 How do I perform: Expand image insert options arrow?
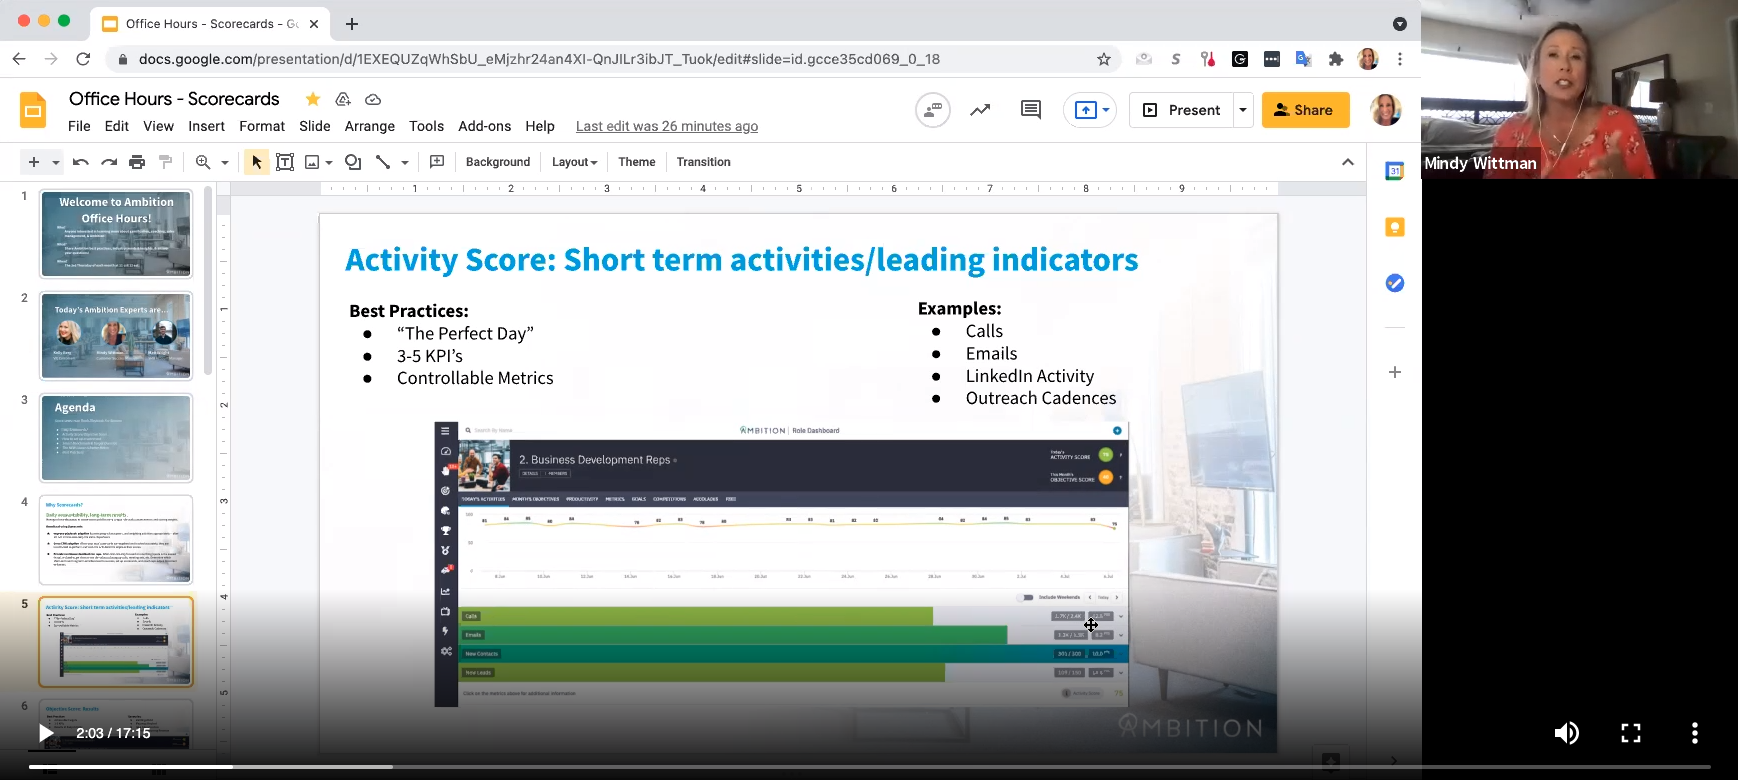point(329,162)
